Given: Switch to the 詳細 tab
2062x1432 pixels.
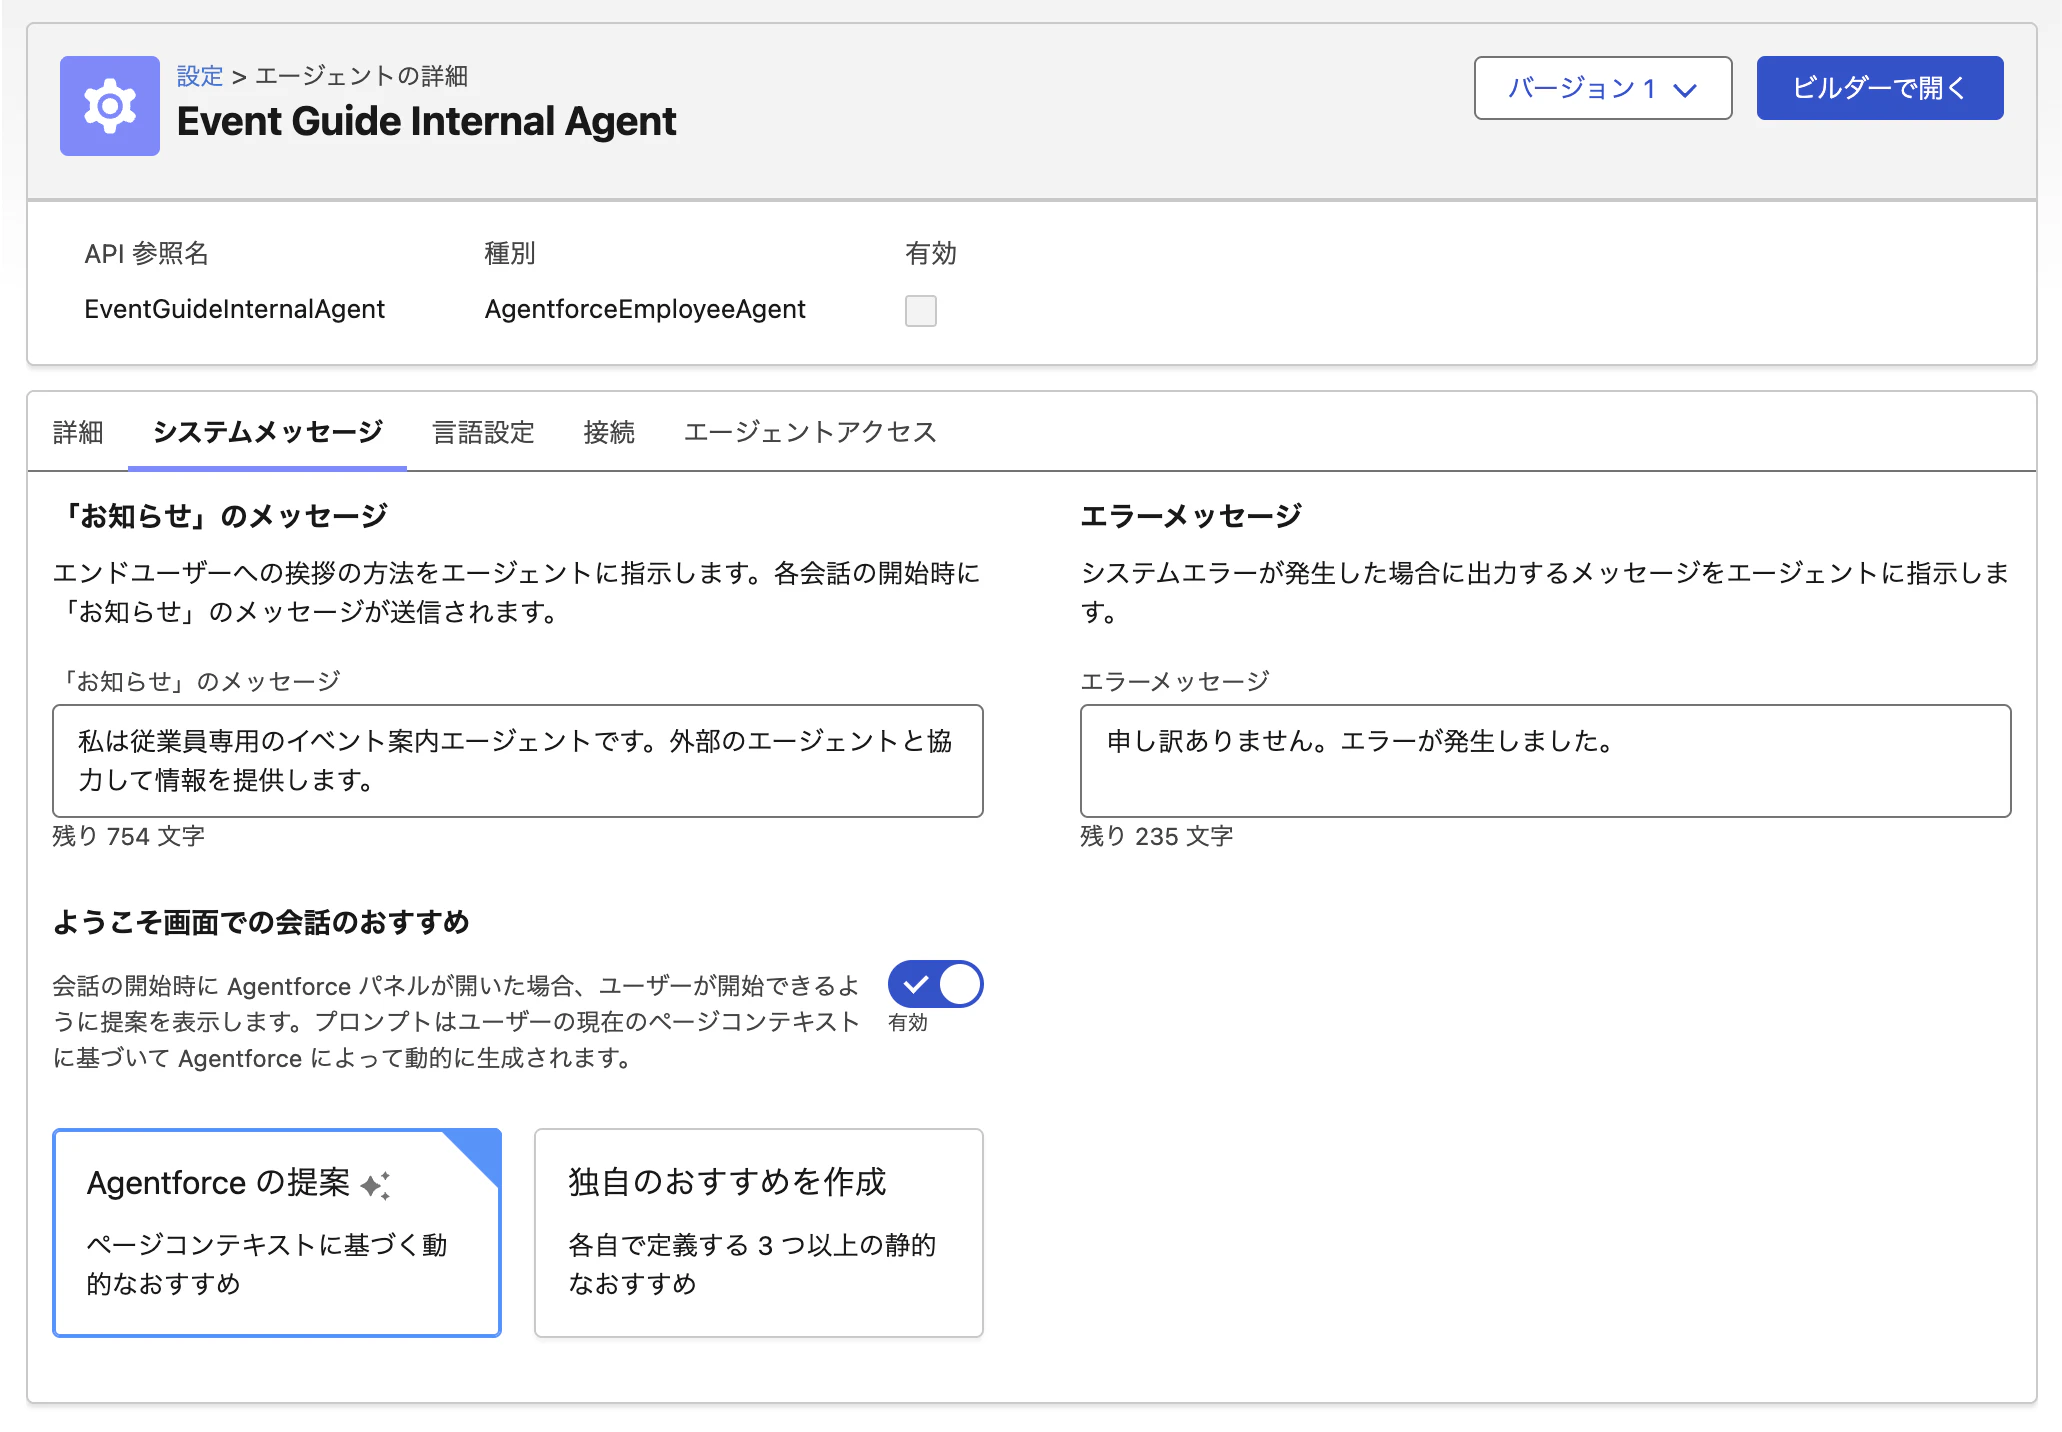Looking at the screenshot, I should pos(78,432).
